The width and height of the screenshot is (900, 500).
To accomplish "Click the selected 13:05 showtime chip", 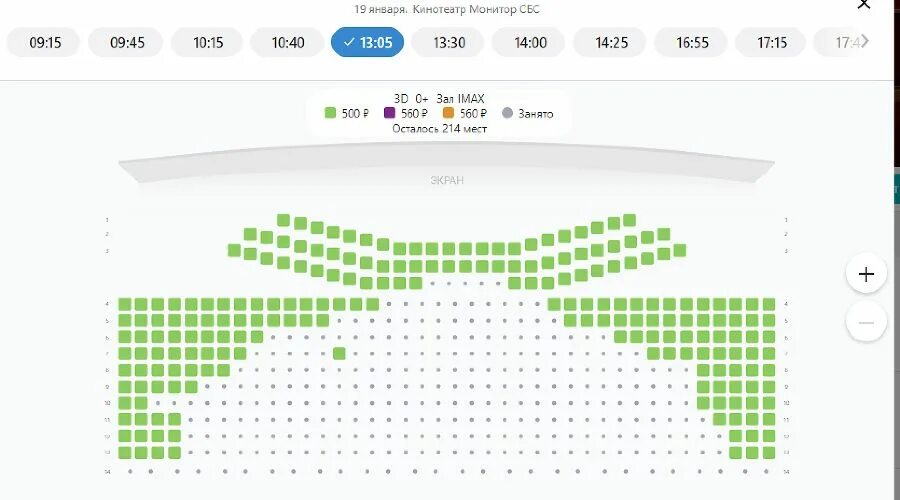I will coord(367,42).
